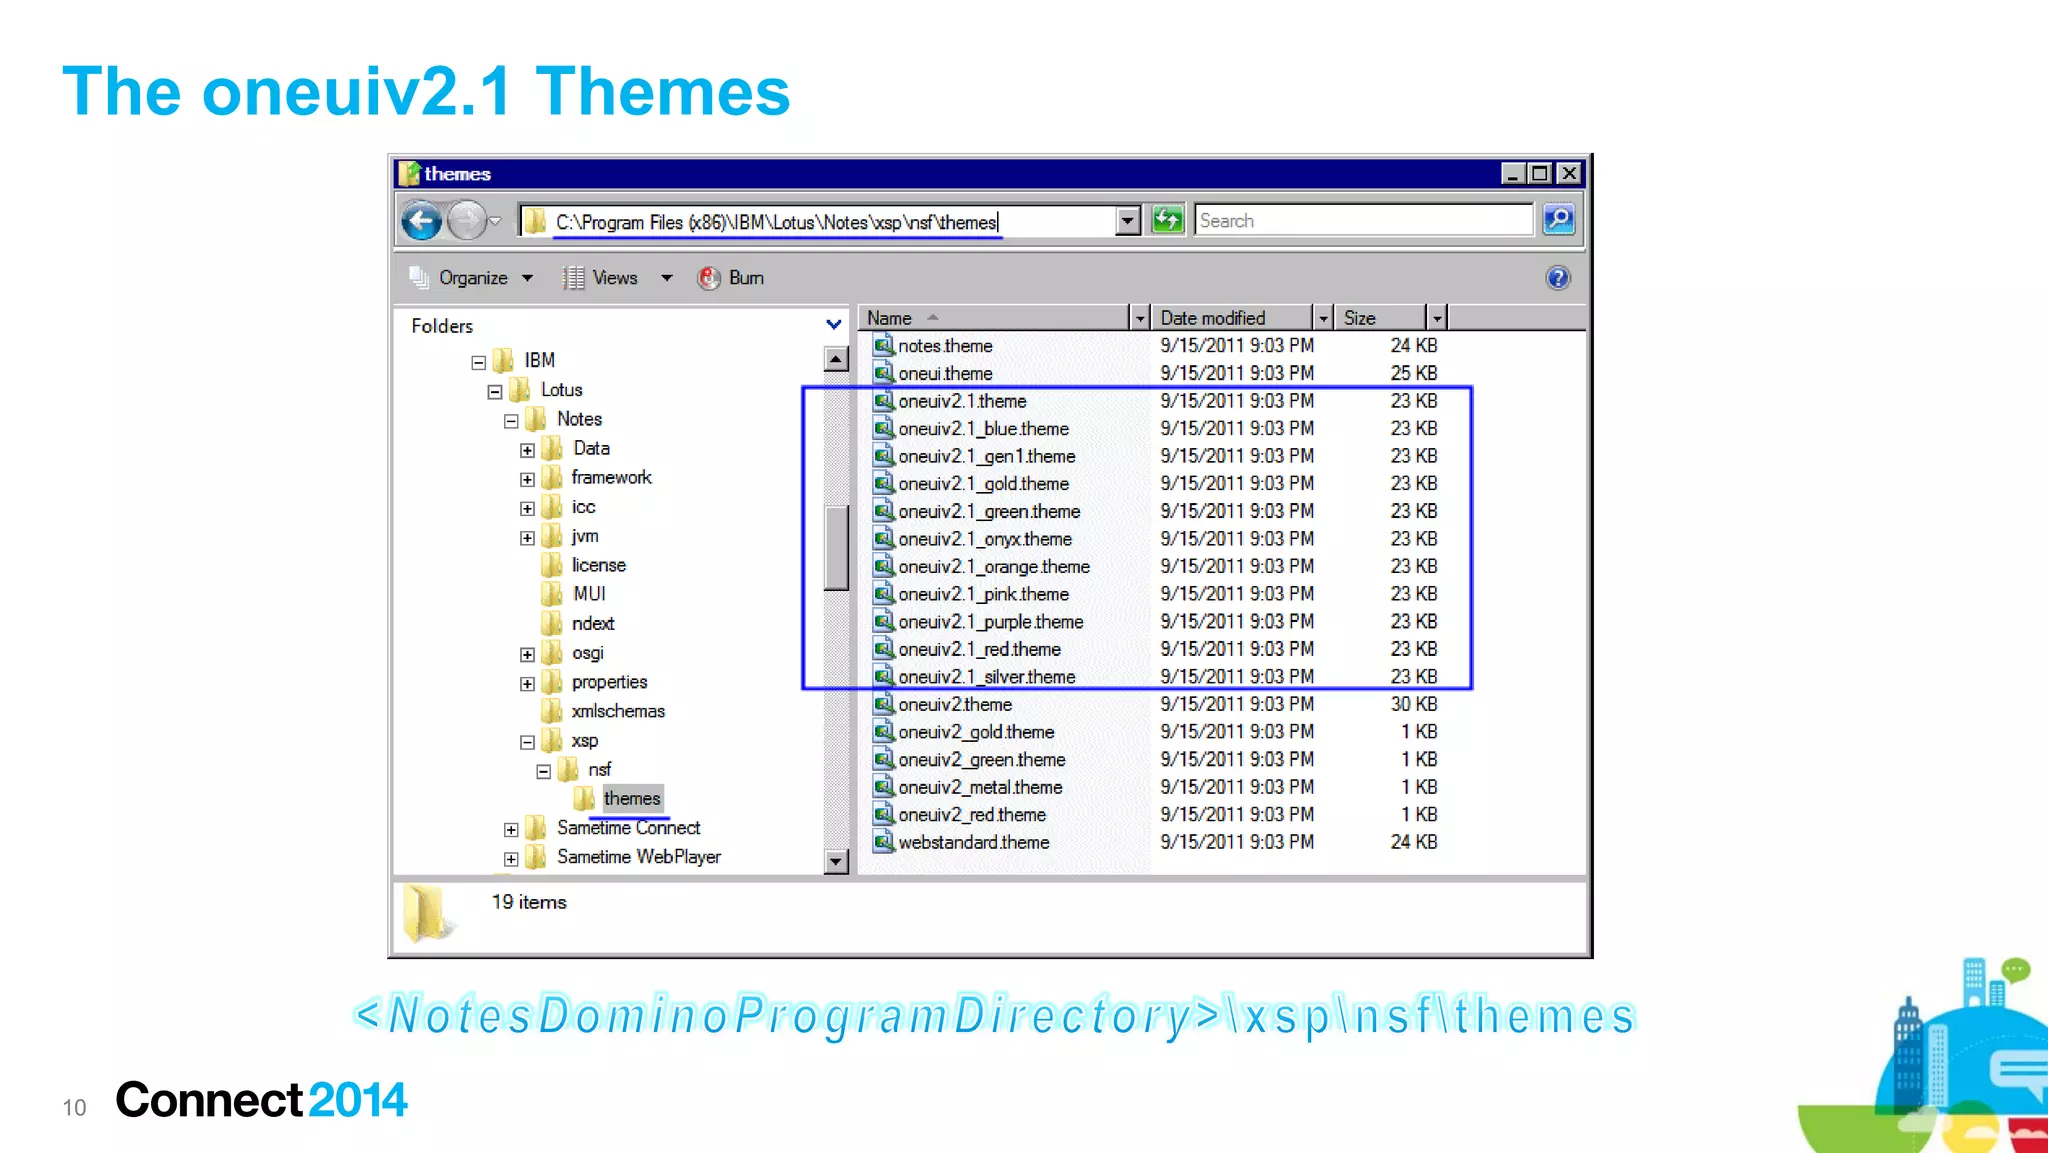This screenshot has width=2048, height=1153.
Task: Click the license folder icon
Action: pos(552,565)
